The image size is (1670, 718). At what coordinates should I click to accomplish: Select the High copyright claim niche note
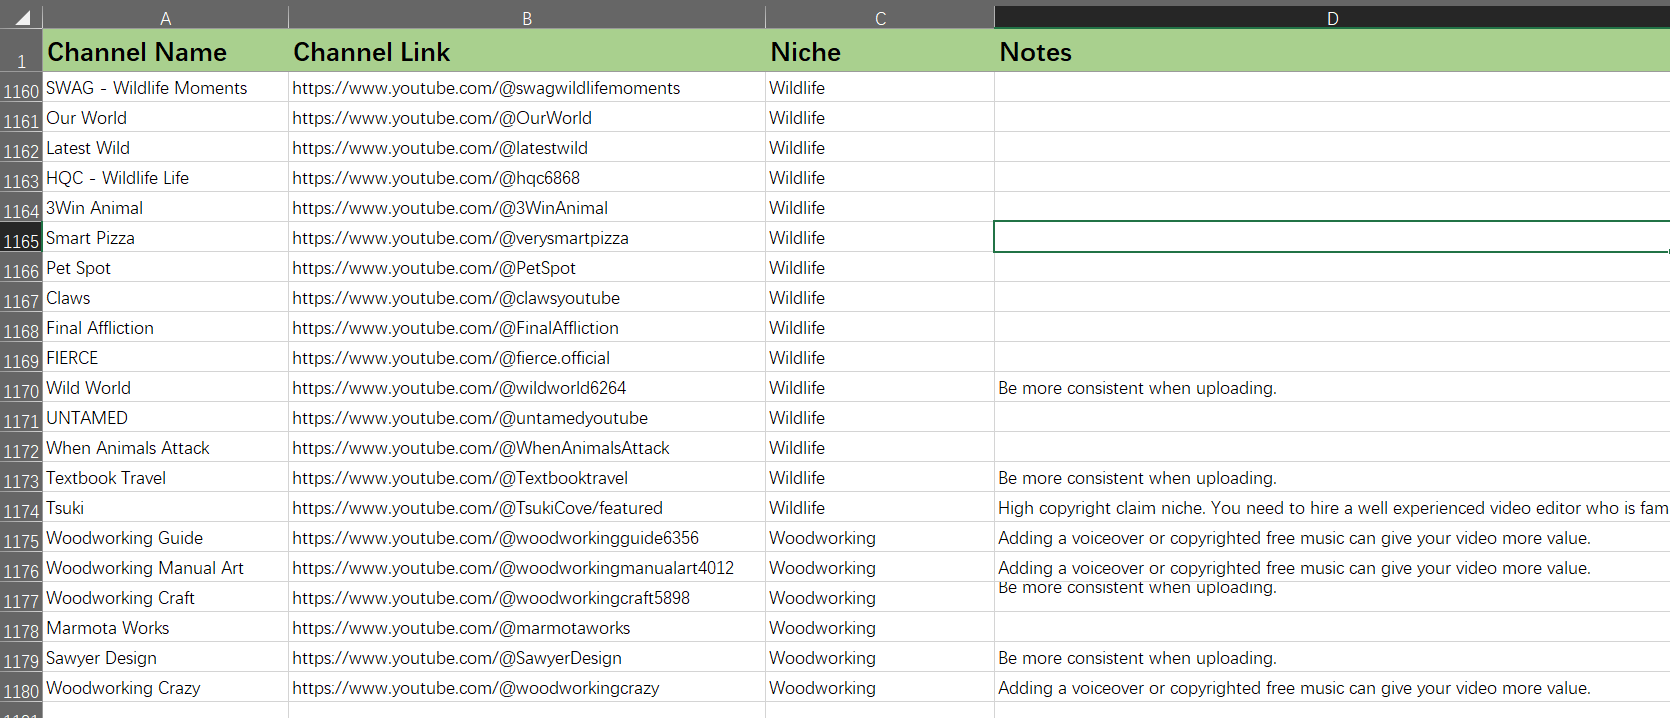1332,507
